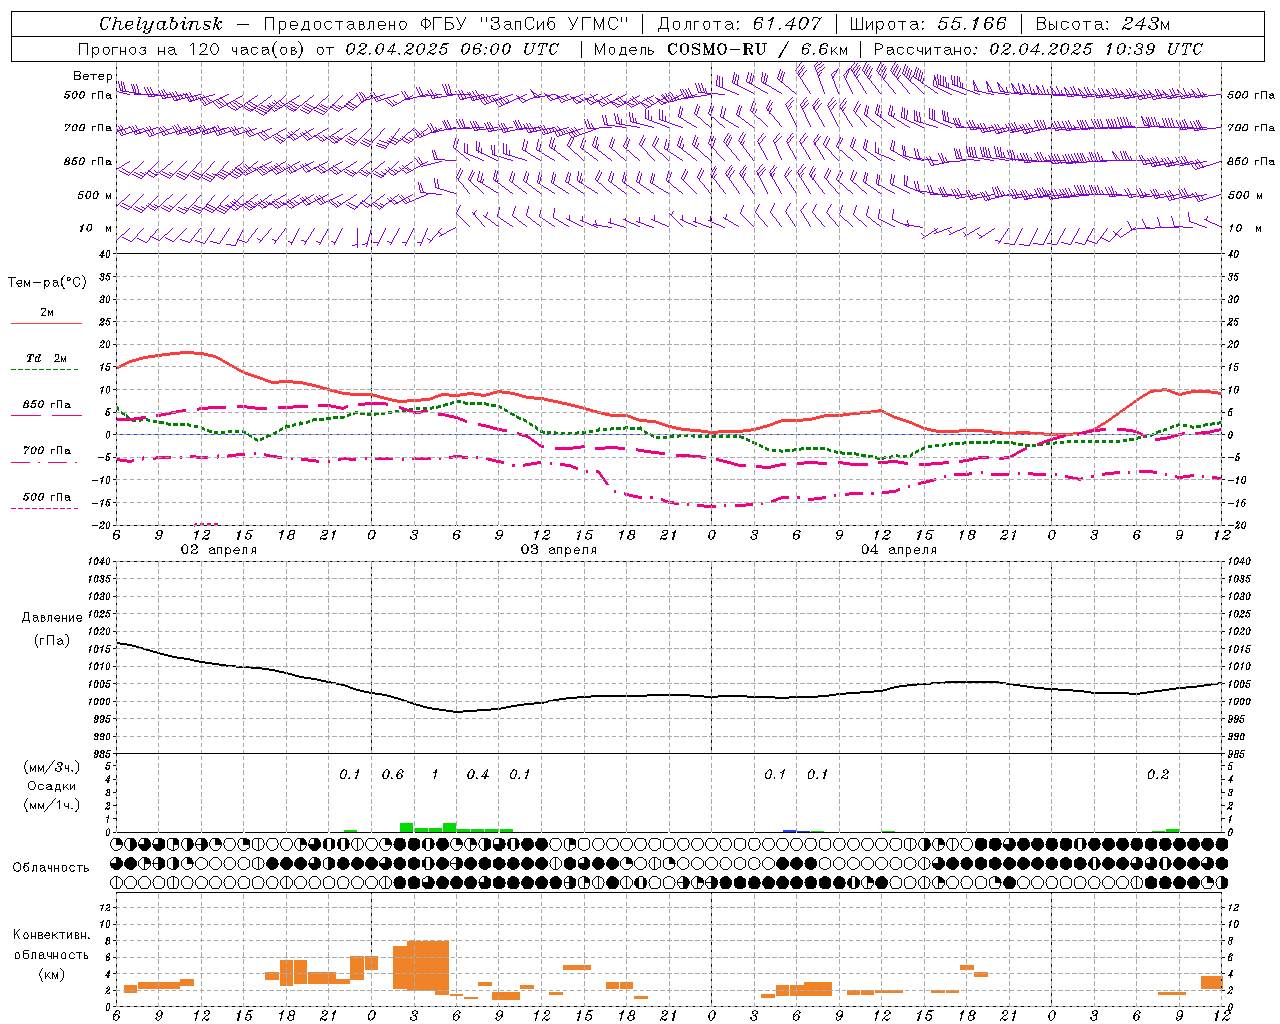1280x1024 pixels.
Task: Click '10 м' wind level on left axis
Action: pos(96,228)
